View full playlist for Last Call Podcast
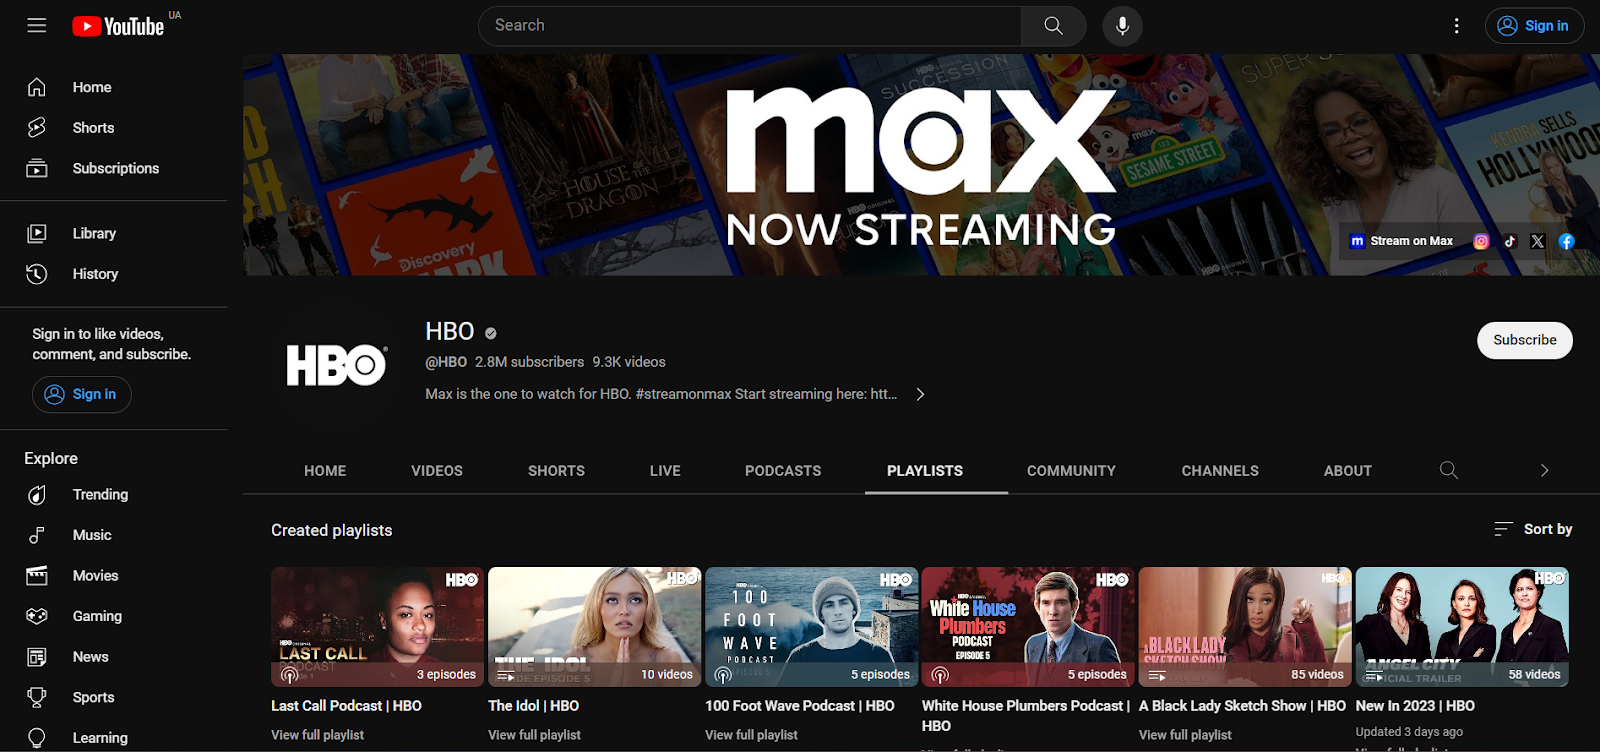 click(317, 735)
